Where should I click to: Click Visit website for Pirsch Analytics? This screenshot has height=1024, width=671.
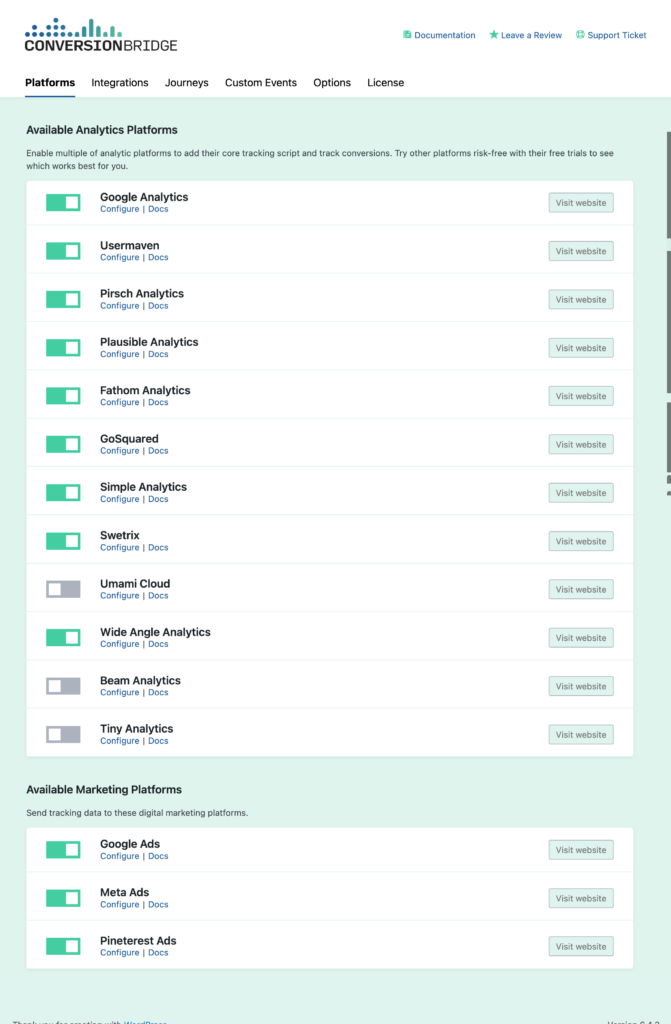pyautogui.click(x=580, y=299)
